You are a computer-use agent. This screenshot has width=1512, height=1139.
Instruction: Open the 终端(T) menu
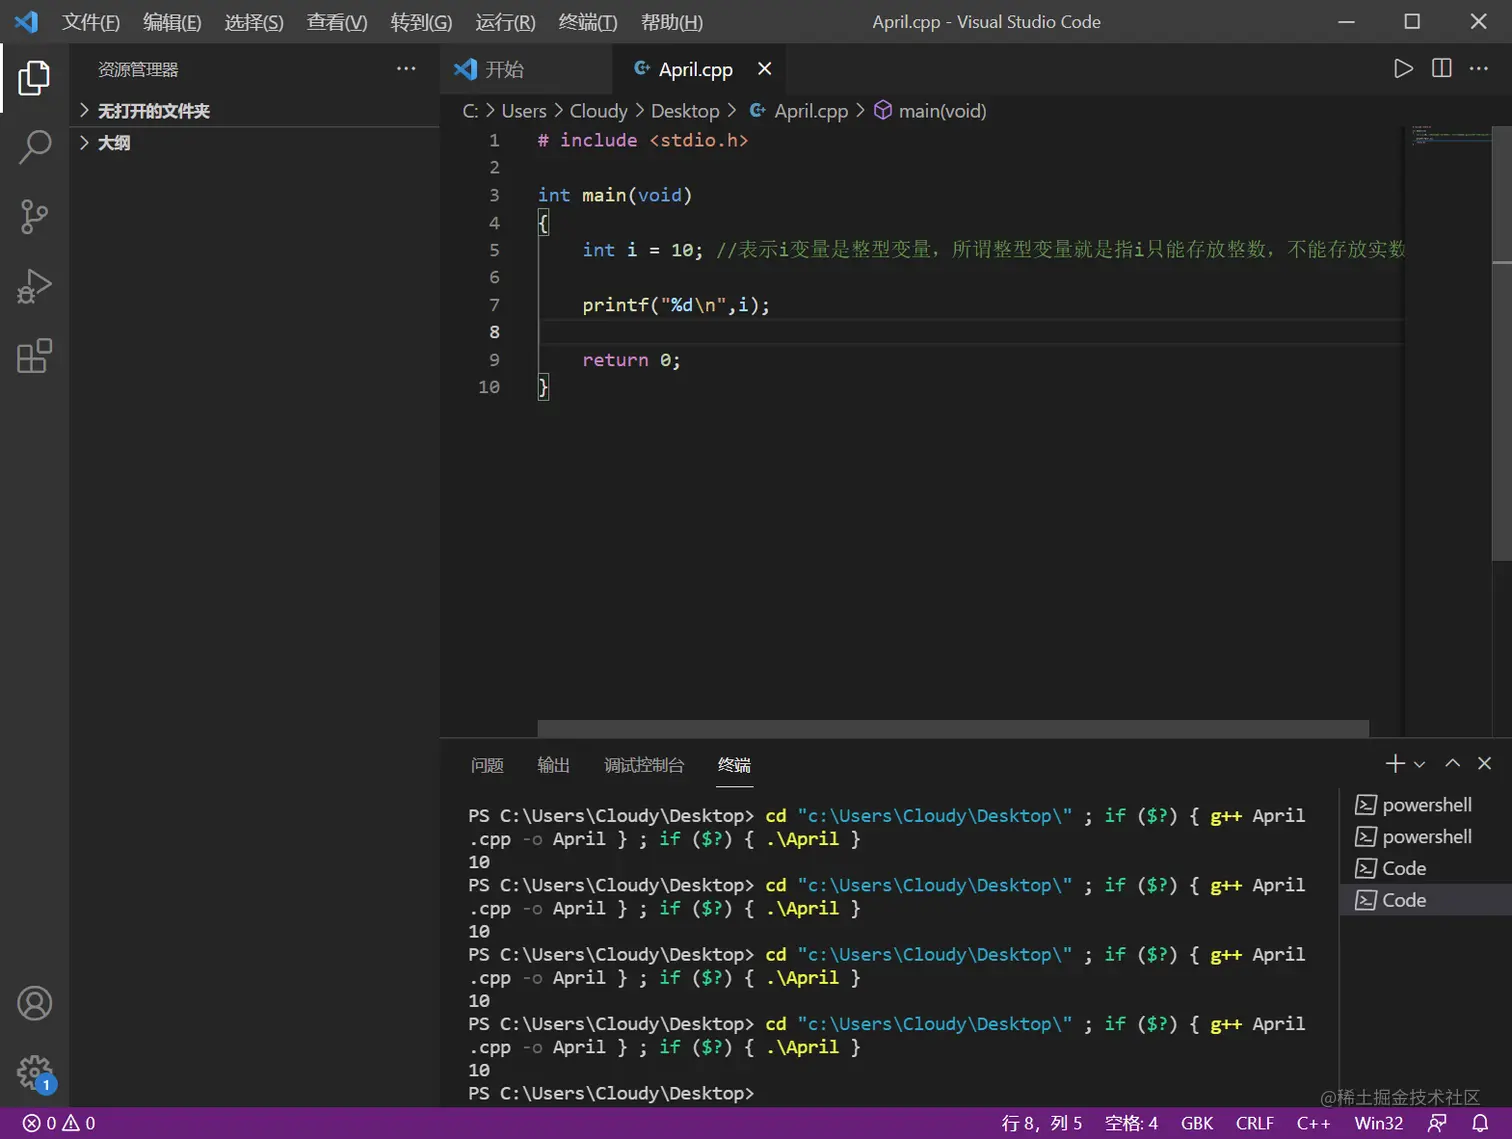pyautogui.click(x=587, y=22)
